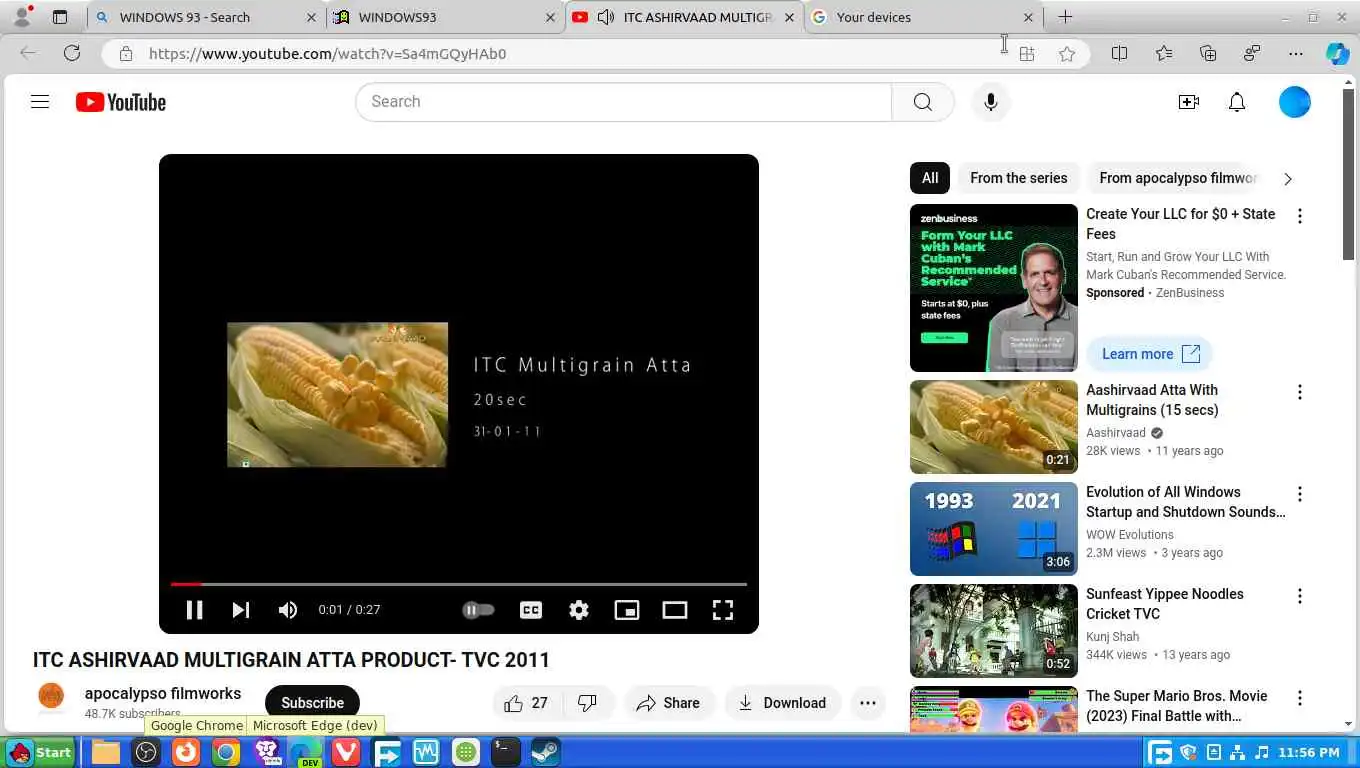Open options for Super Mario Bros. Movie video
The width and height of the screenshot is (1360, 768).
pos(1300,698)
